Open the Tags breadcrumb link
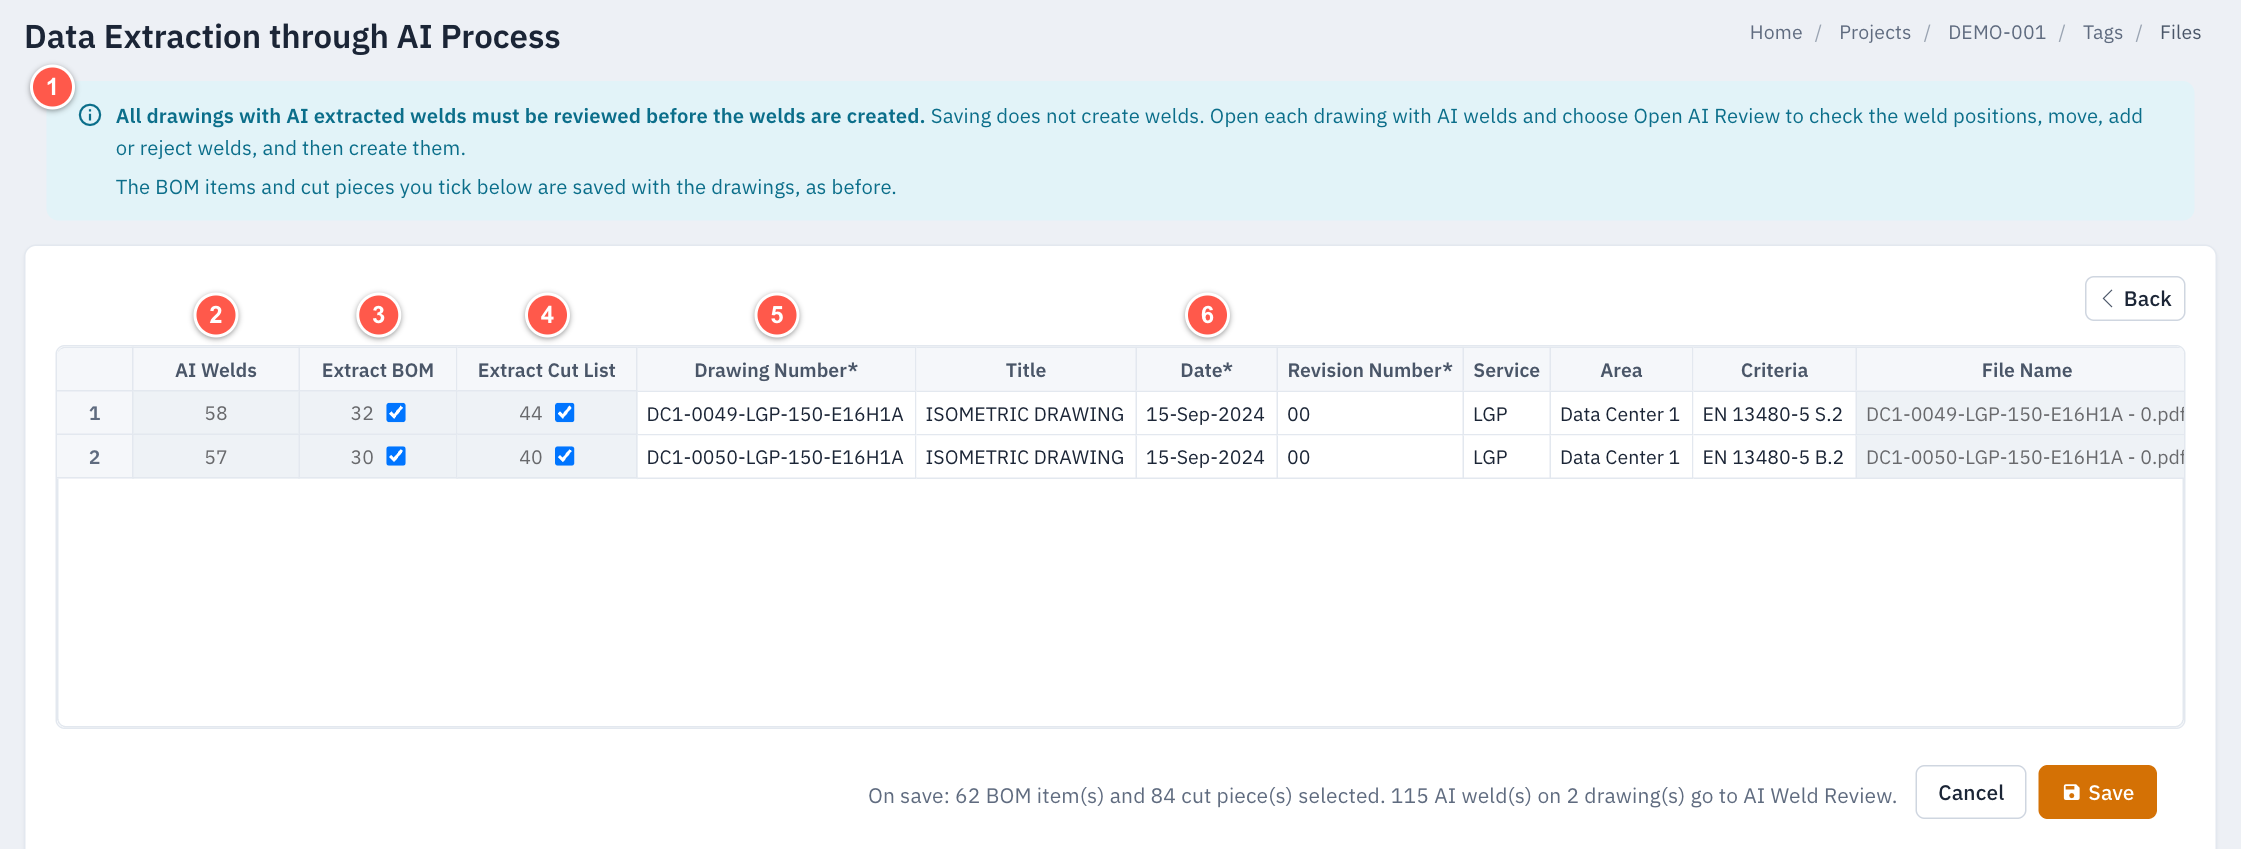Viewport: 2241px width, 849px height. point(2102,32)
